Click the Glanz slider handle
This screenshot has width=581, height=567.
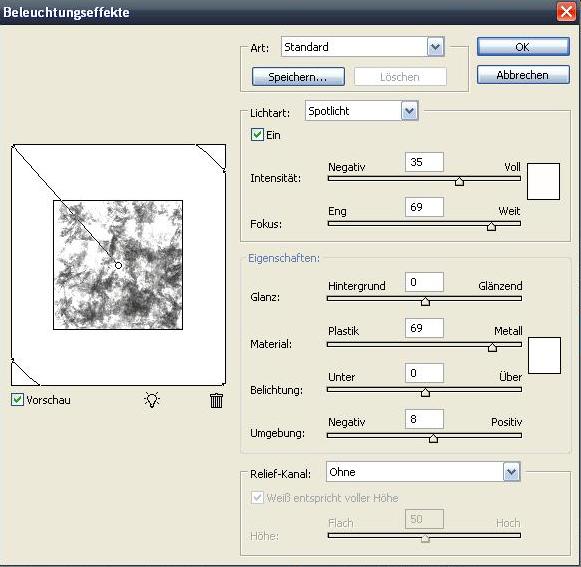pyautogui.click(x=425, y=301)
